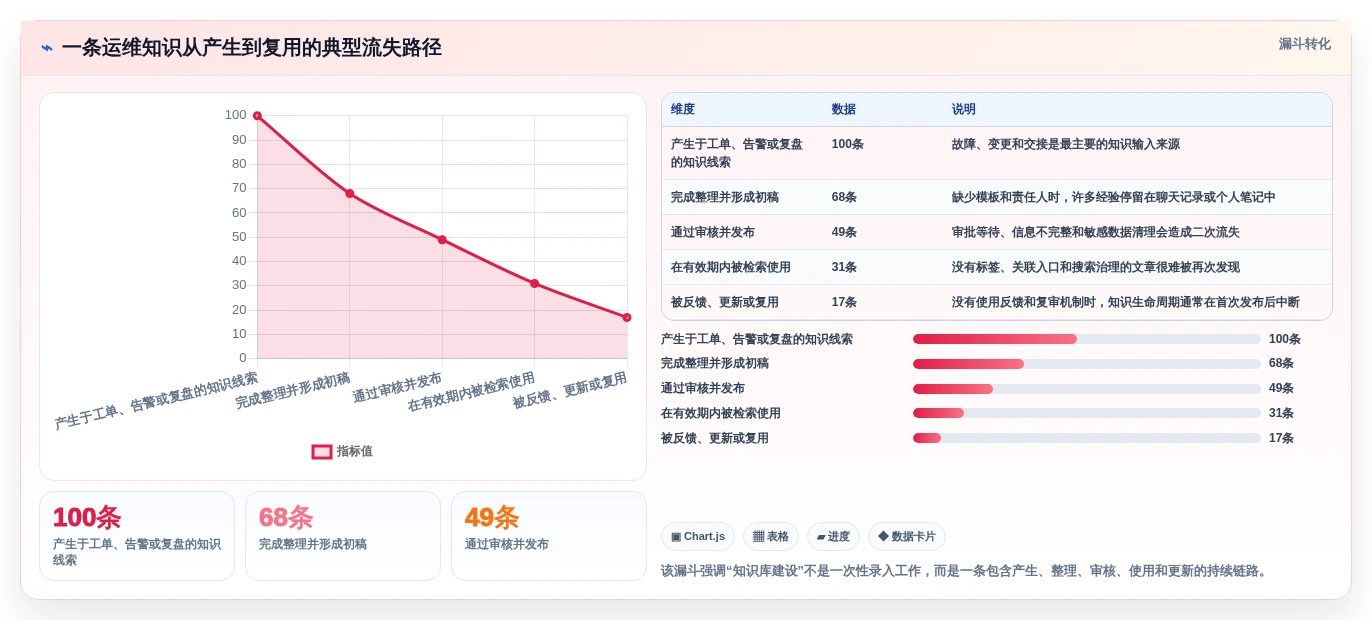Click the red legend swatch for 指标值
The width and height of the screenshot is (1372, 620).
322,452
